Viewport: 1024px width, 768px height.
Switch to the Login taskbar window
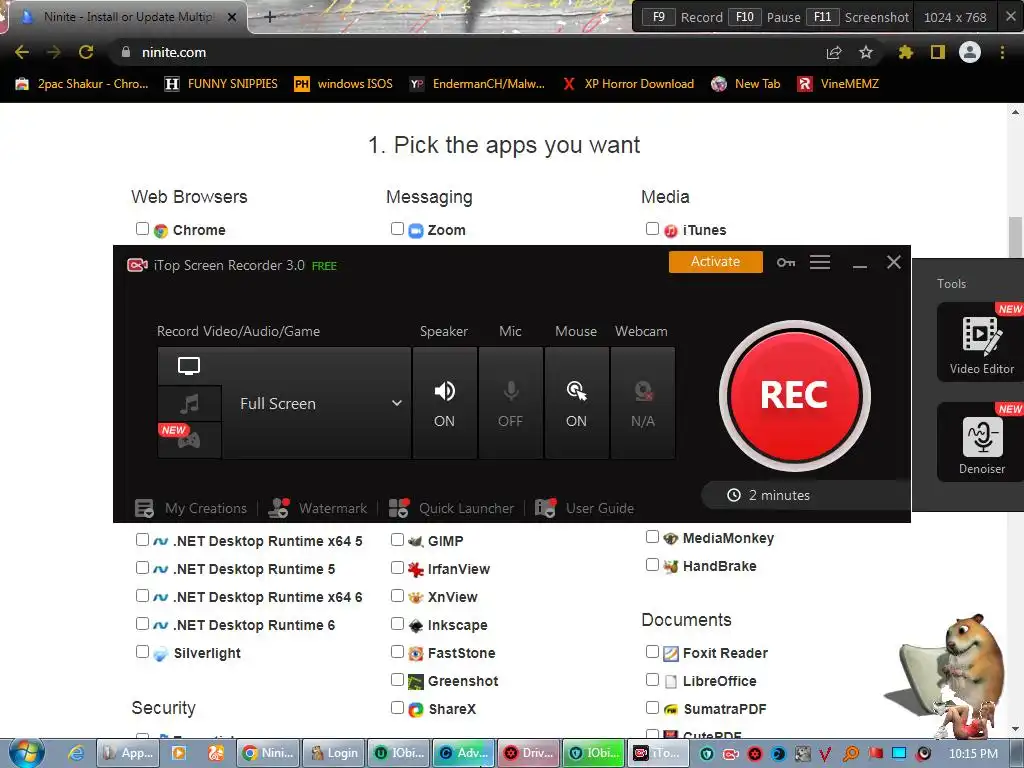(334, 753)
